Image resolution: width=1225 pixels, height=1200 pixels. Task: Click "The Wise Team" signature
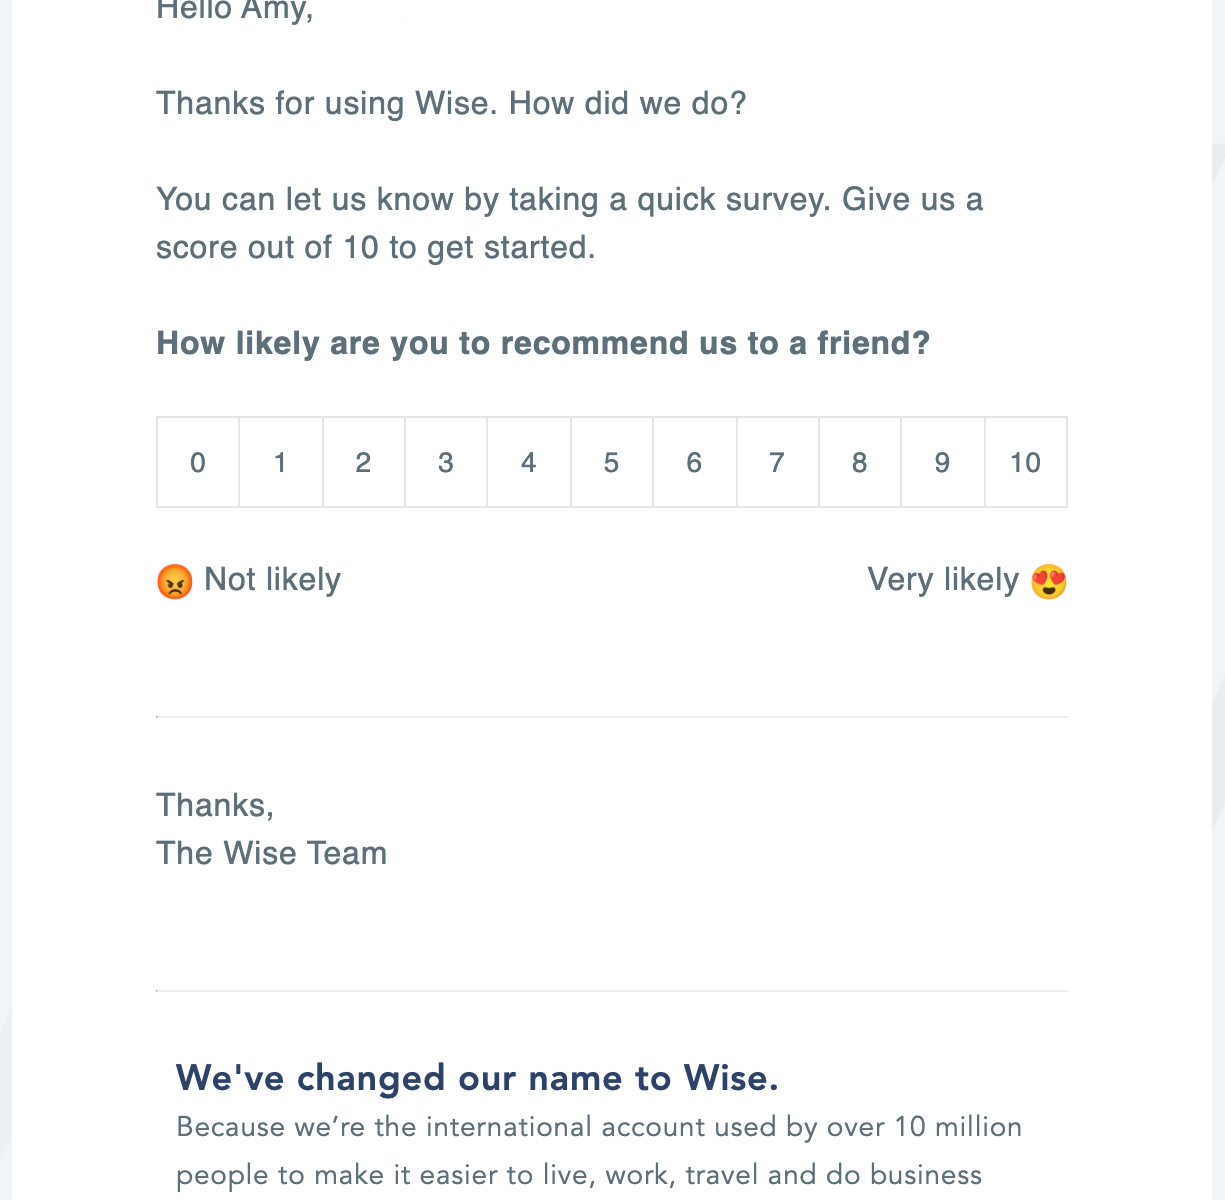click(271, 853)
